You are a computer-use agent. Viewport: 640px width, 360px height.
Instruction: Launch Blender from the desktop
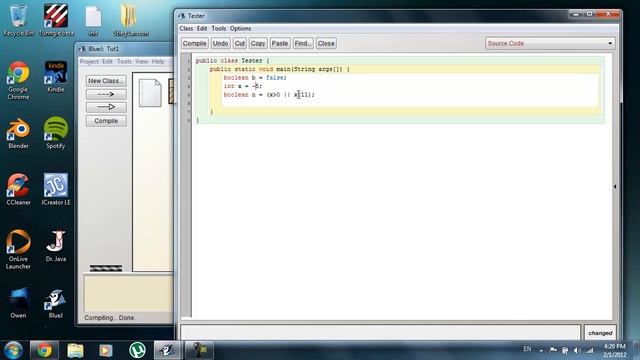[x=18, y=133]
